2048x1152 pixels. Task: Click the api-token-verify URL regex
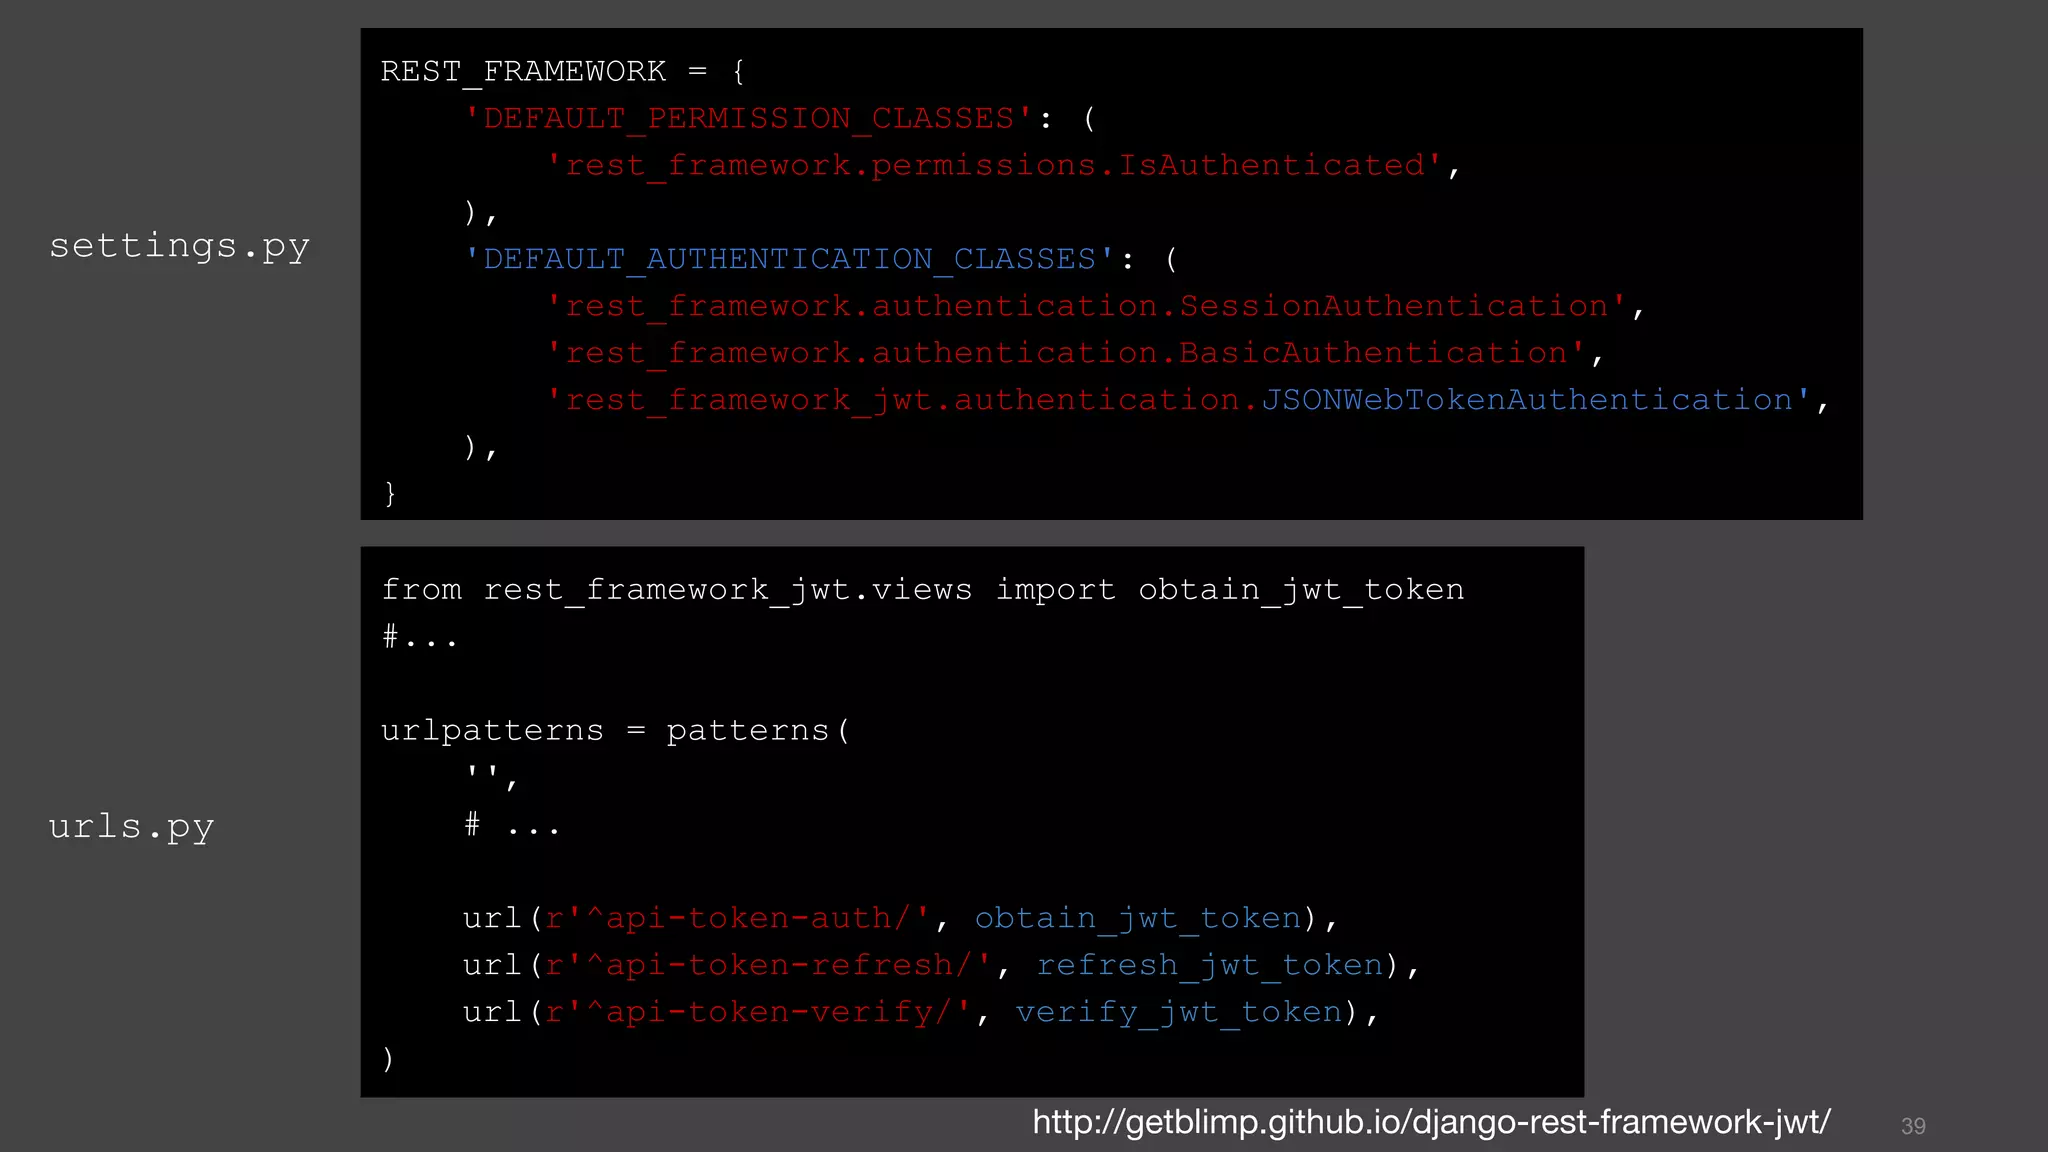(758, 1012)
